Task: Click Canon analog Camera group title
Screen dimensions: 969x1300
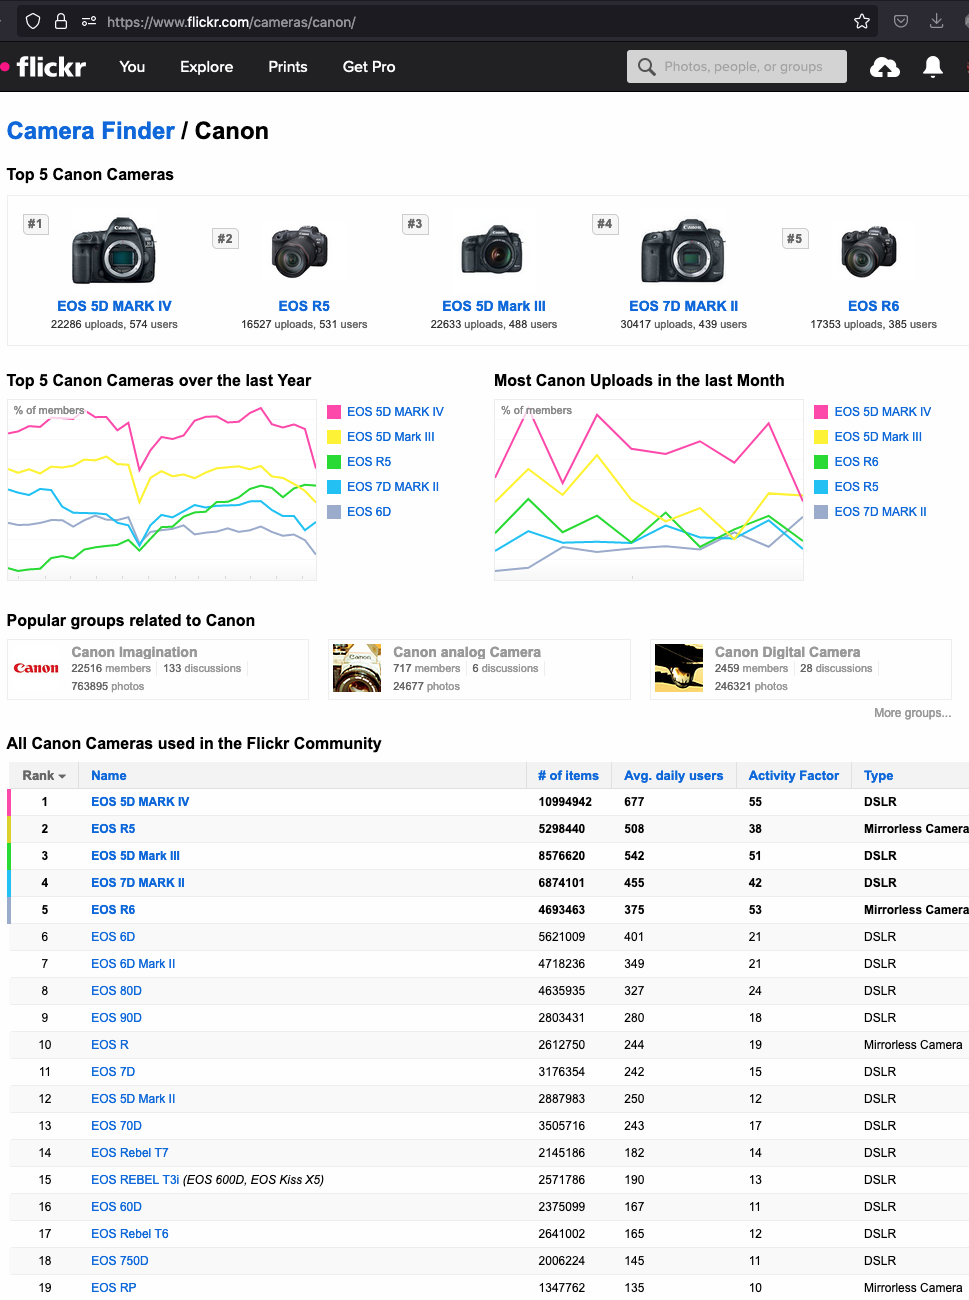Action: [467, 652]
